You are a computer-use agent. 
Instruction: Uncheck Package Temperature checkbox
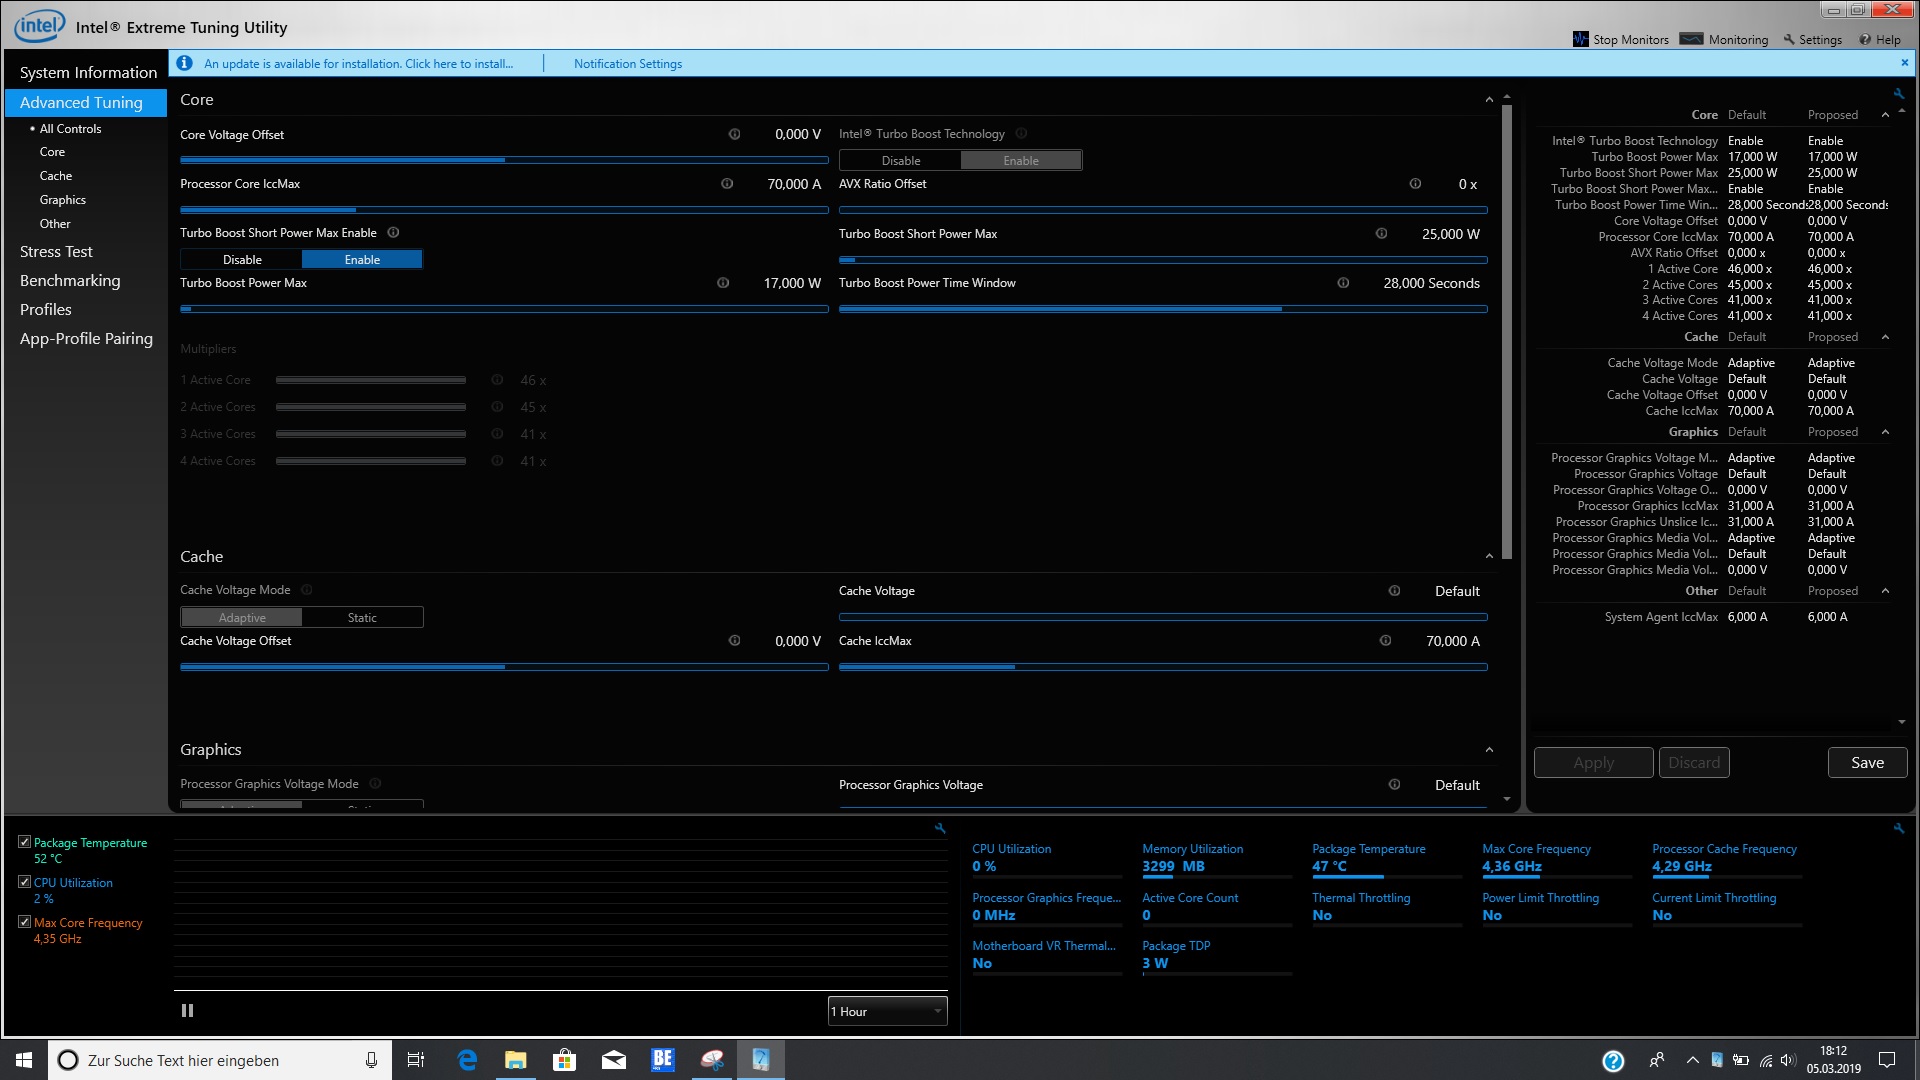coord(24,842)
